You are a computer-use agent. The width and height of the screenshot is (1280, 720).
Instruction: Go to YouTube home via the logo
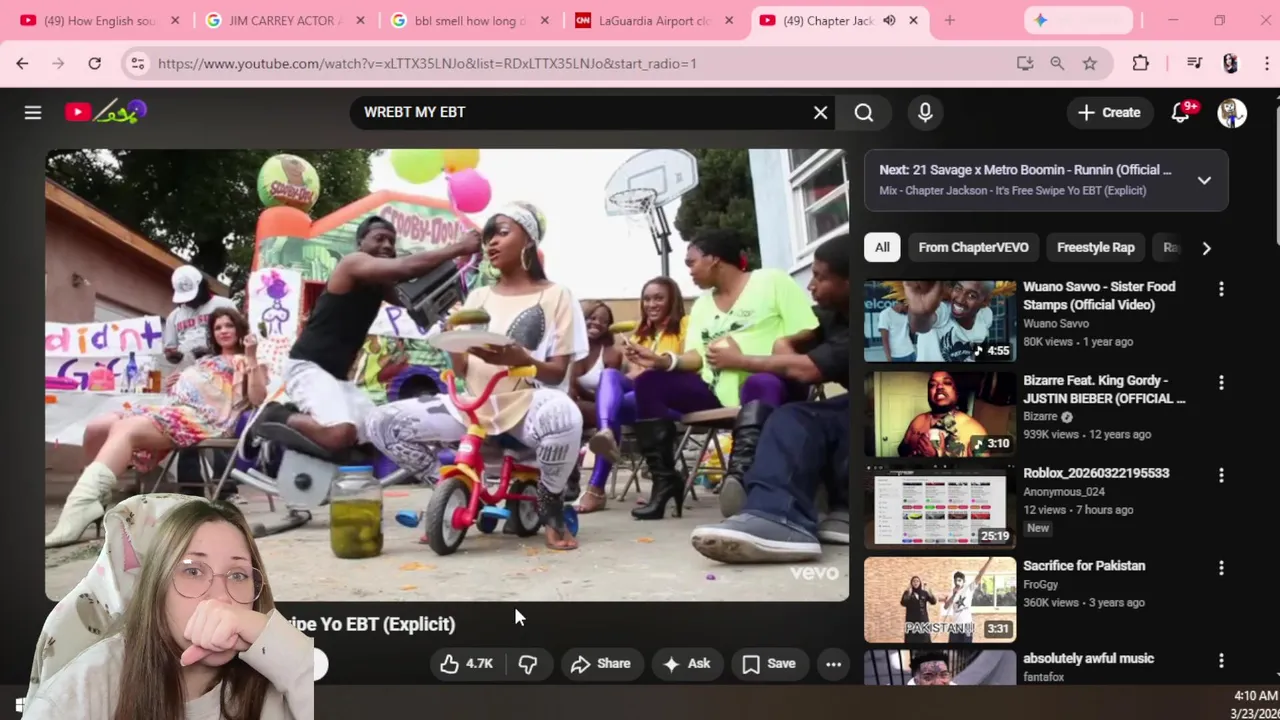tap(106, 112)
